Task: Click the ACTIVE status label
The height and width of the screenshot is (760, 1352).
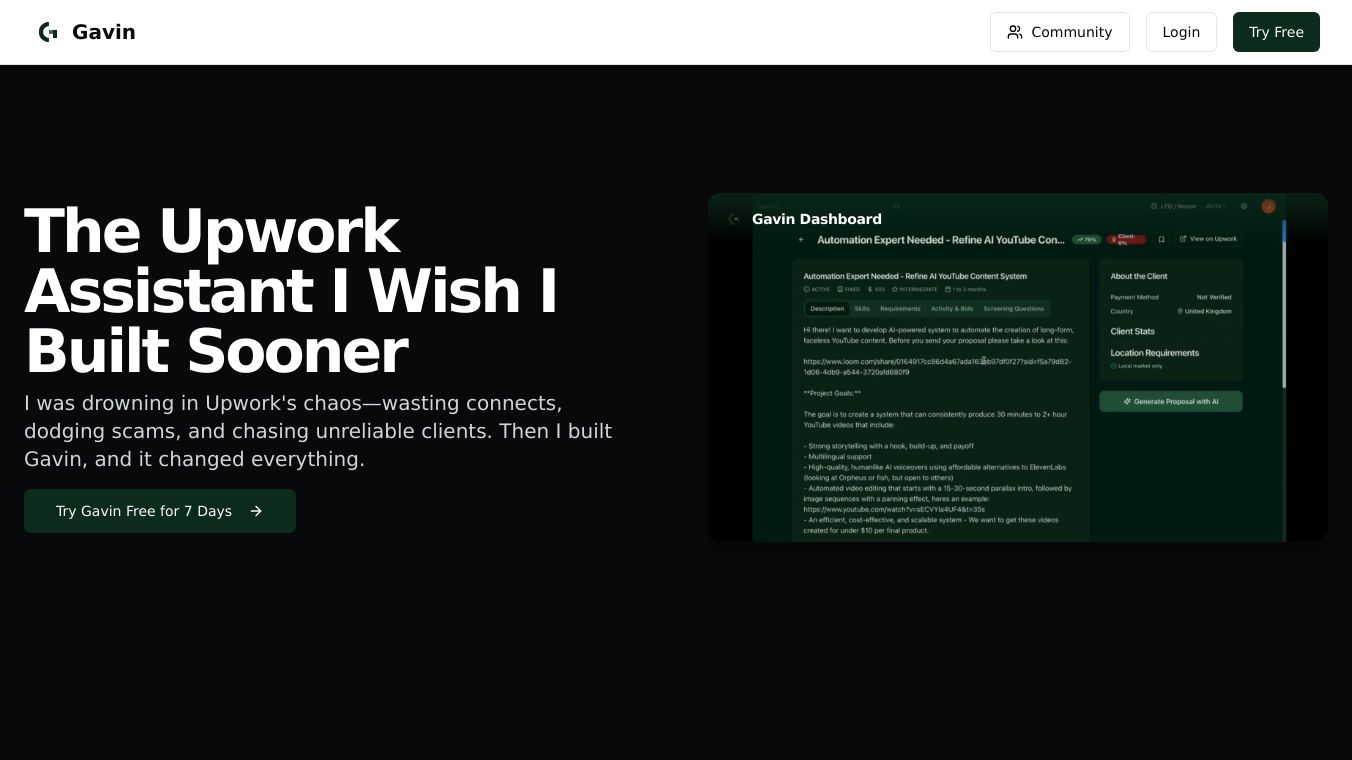Action: pyautogui.click(x=817, y=289)
